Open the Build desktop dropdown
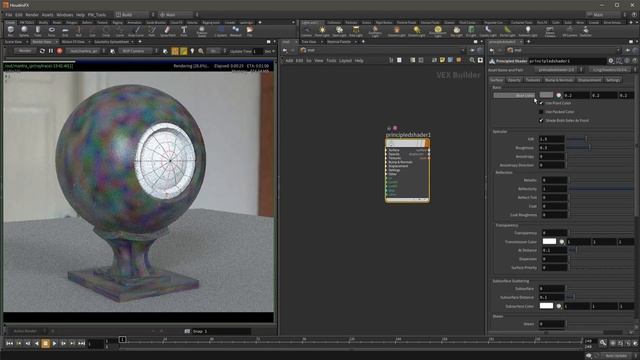The width and height of the screenshot is (640, 360). pos(134,15)
